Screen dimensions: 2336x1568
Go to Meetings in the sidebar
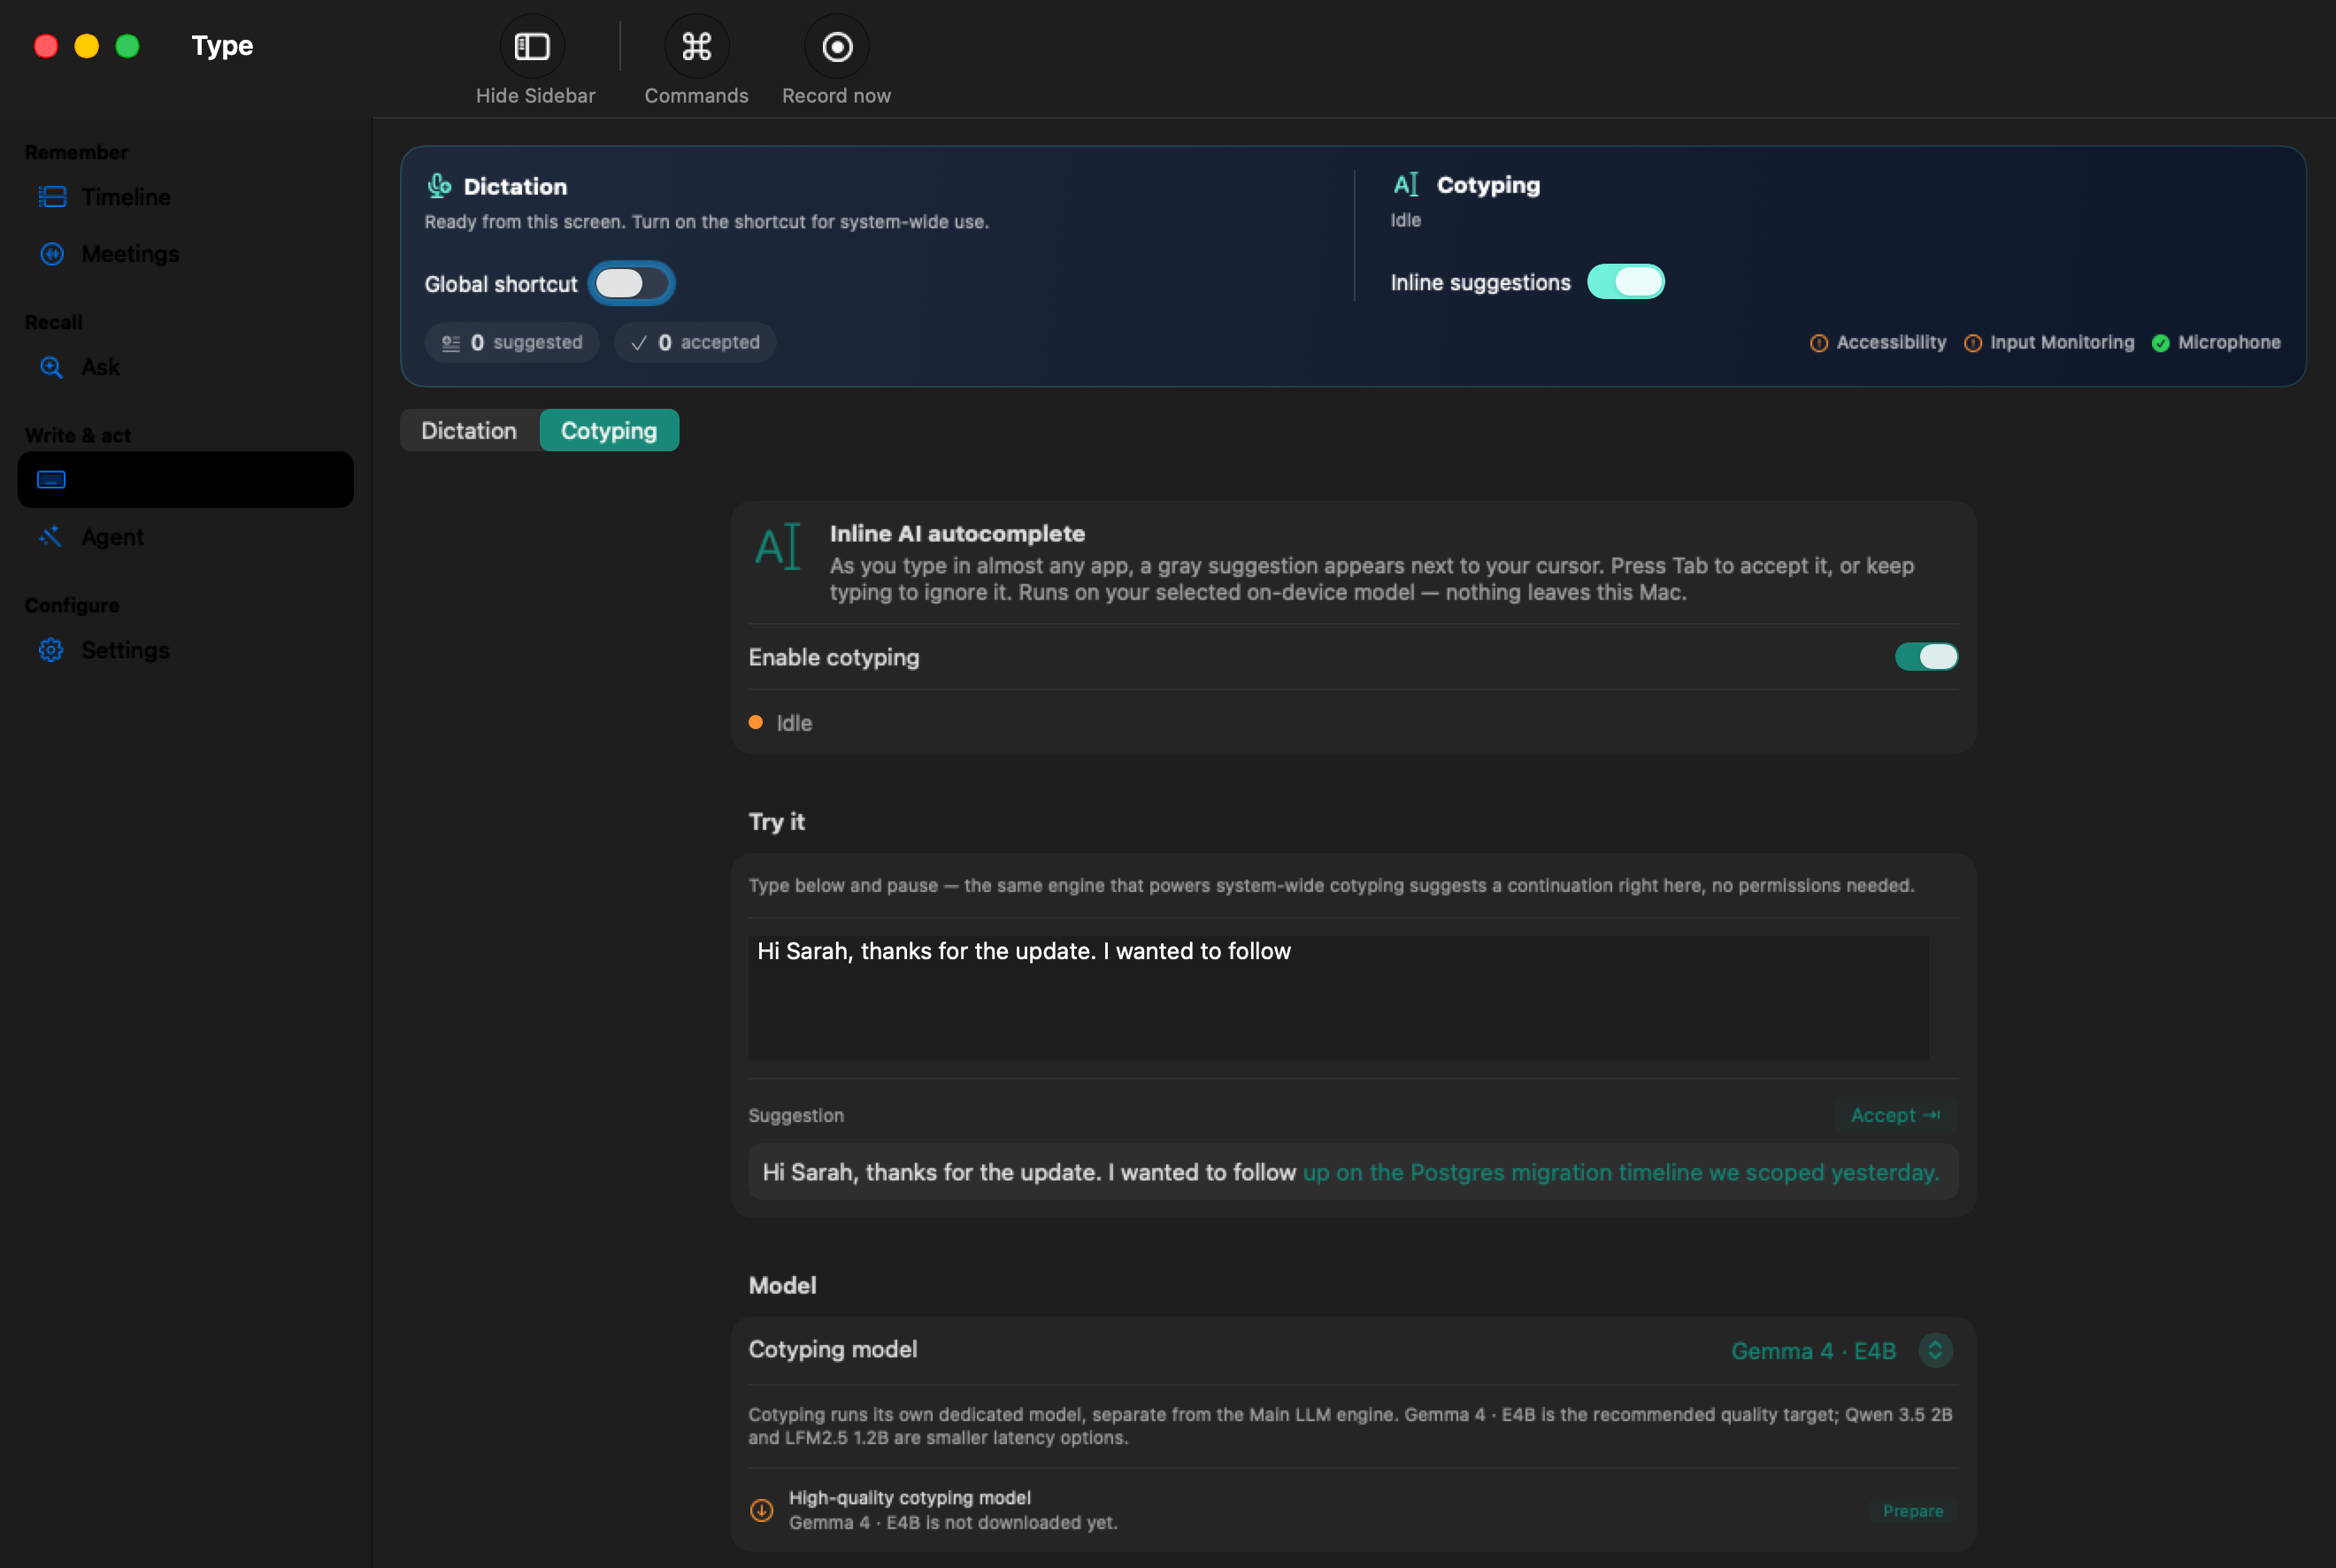pyautogui.click(x=186, y=254)
